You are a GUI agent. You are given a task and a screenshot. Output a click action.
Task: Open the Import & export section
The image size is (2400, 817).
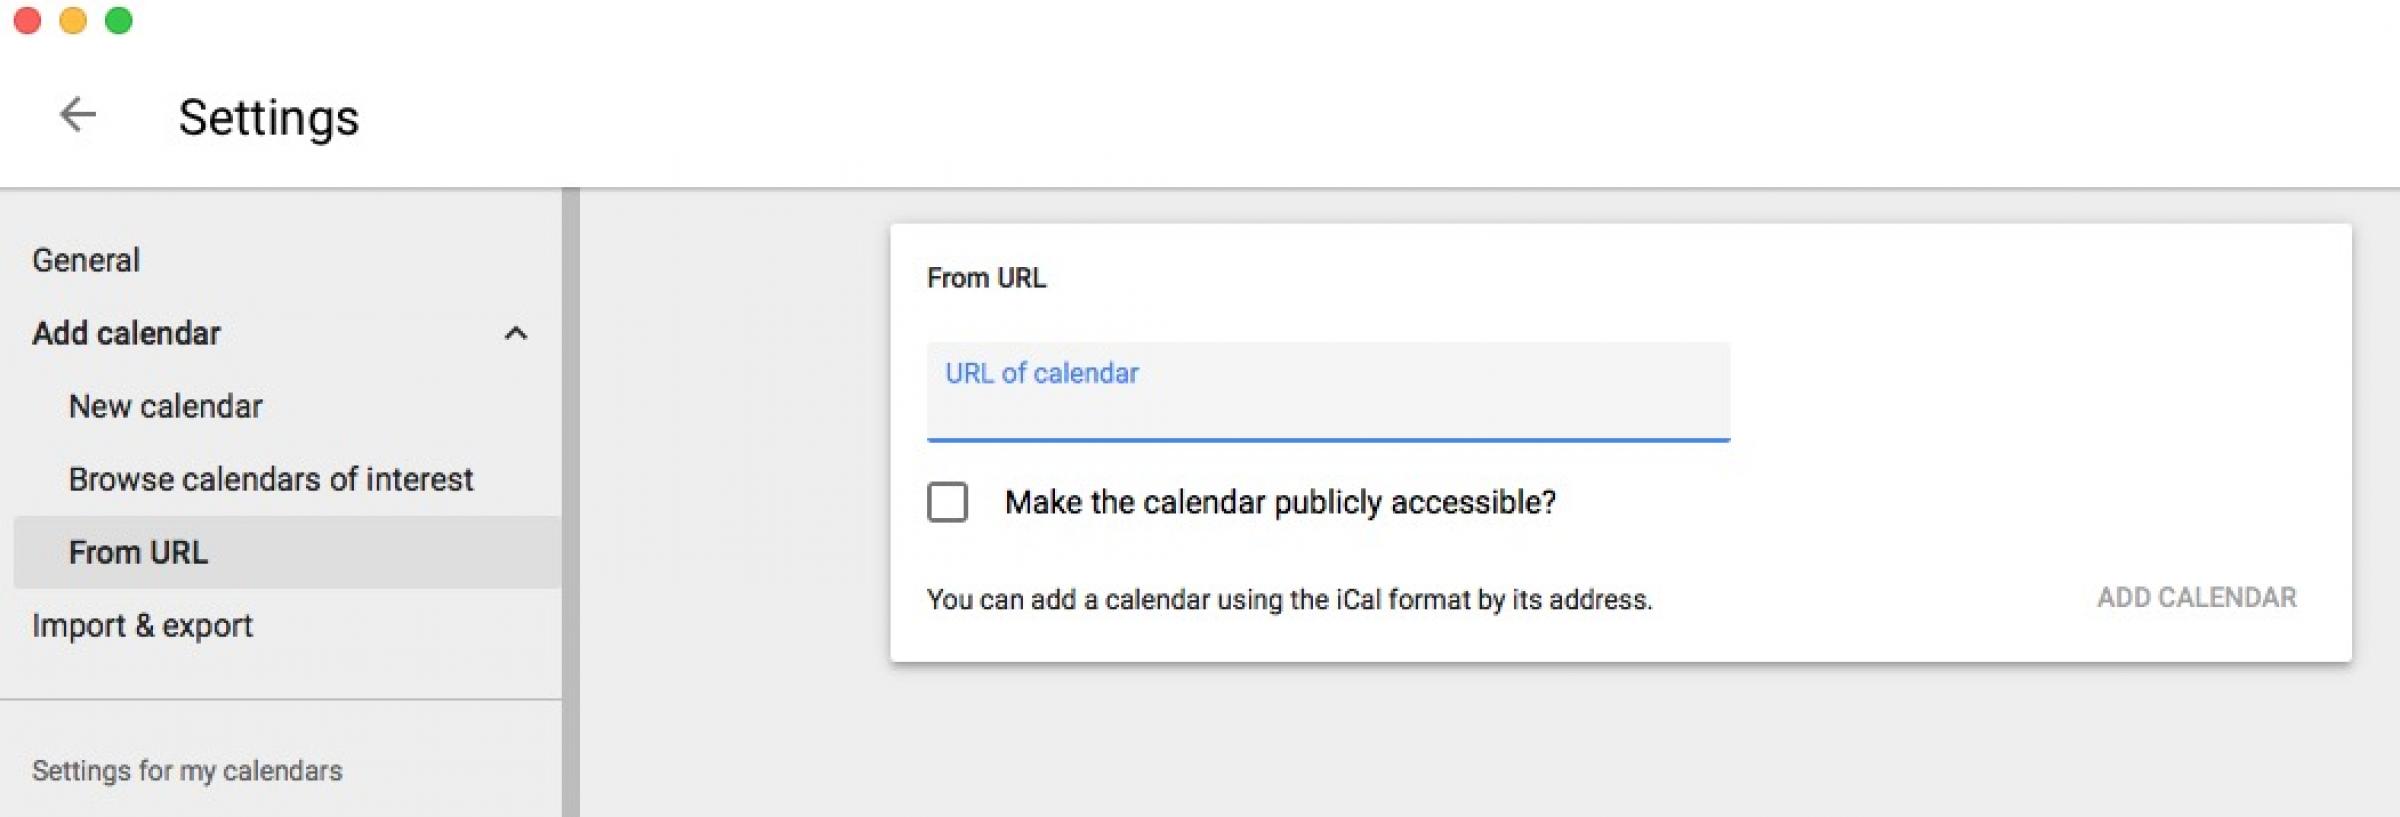142,625
